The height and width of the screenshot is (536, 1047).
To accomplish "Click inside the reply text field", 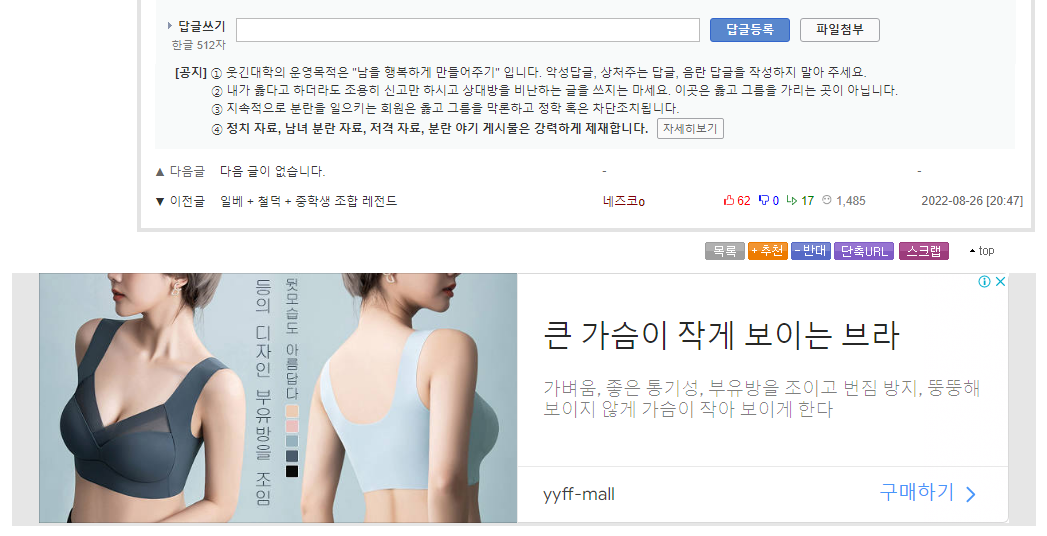I will tap(467, 30).
